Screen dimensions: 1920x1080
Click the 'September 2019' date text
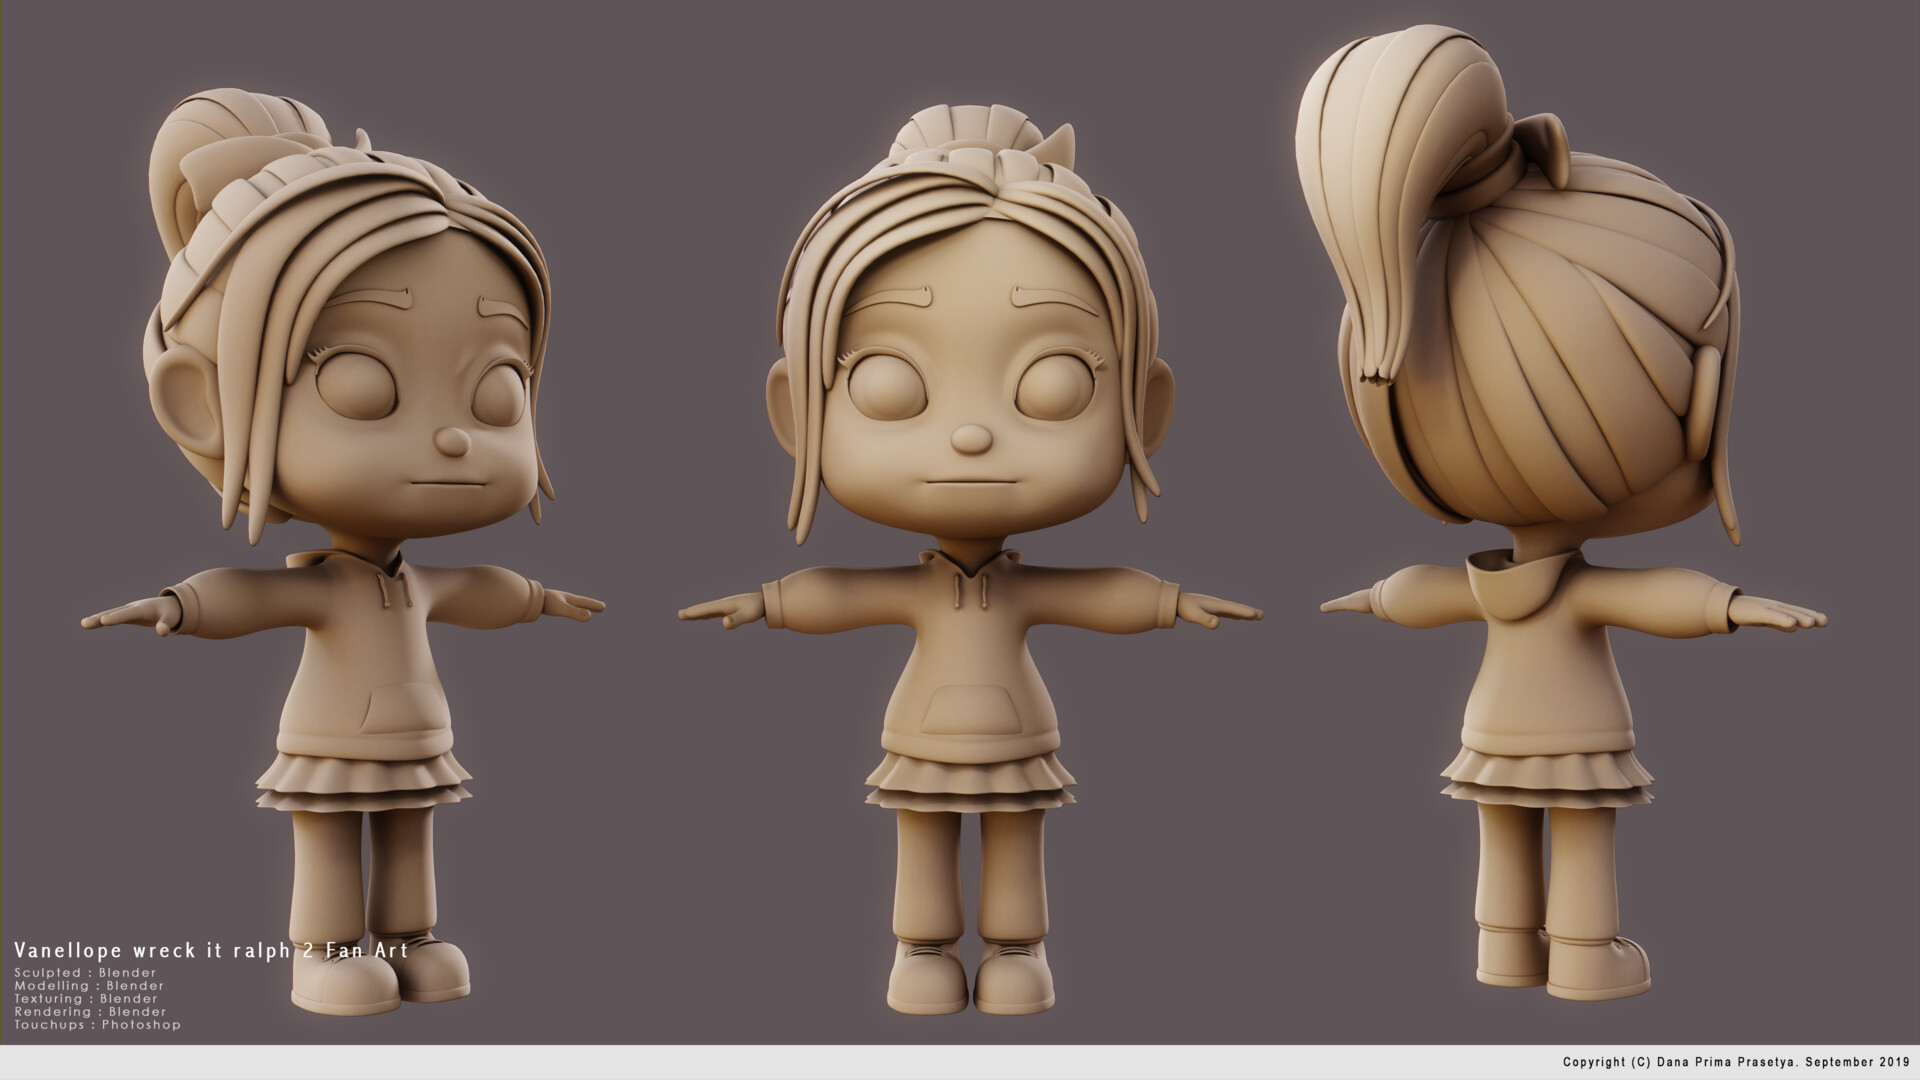coord(1860,1064)
